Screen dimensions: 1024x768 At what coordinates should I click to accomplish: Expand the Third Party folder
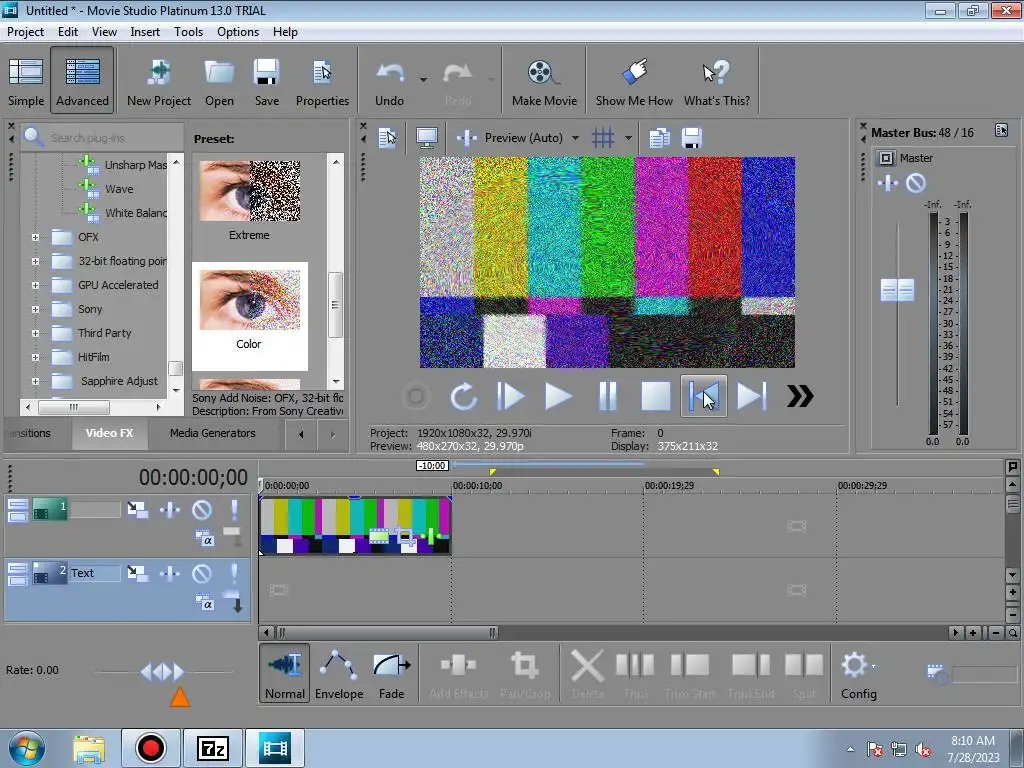coord(35,334)
